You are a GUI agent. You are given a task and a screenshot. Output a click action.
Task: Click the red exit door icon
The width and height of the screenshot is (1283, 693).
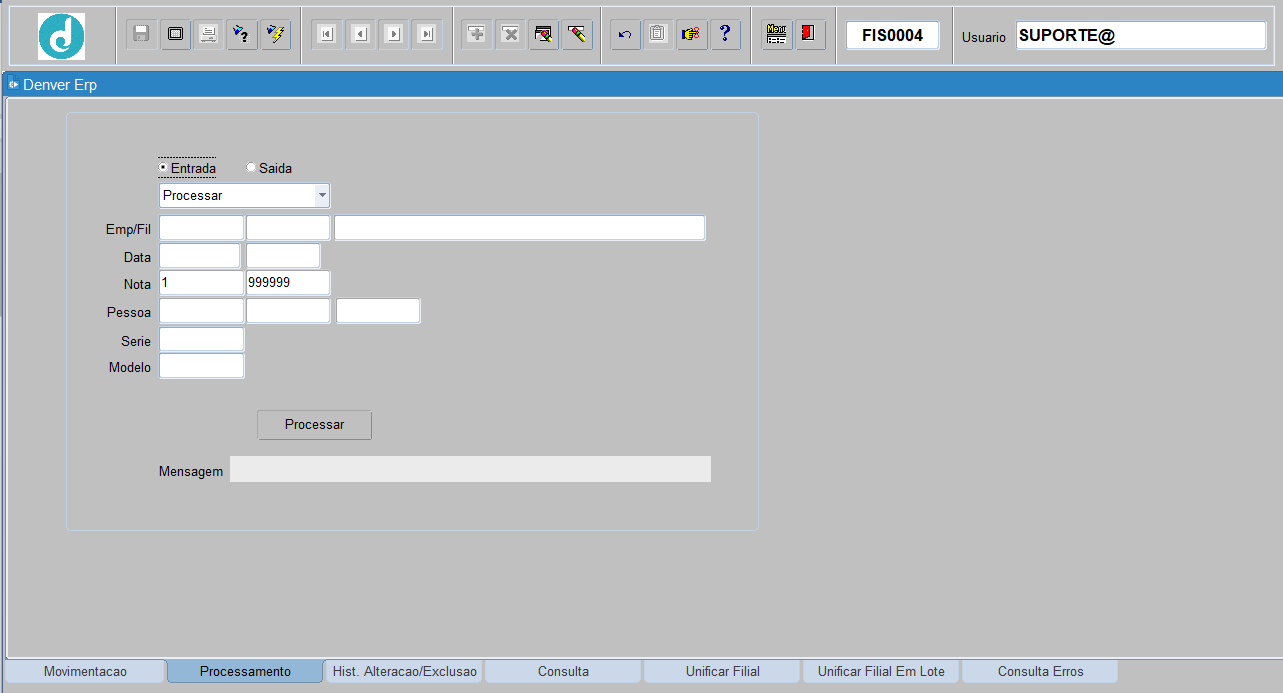(x=807, y=34)
